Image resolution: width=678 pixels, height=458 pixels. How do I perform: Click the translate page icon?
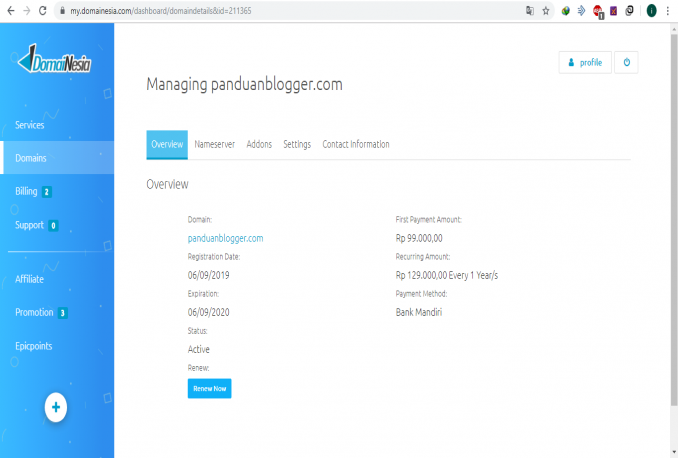click(x=529, y=11)
